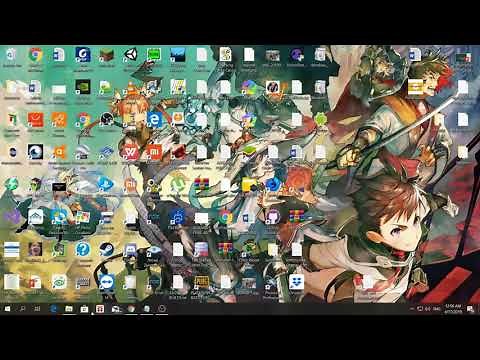Launch the orange Avast shortcut
The image size is (480, 360).
59,152
